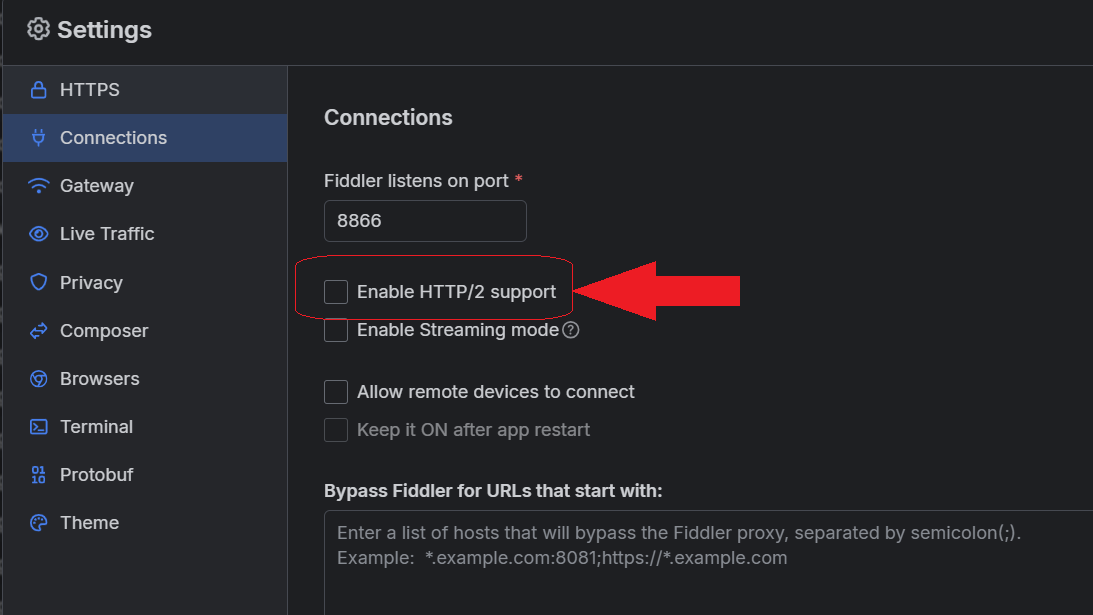Check Allow remote devices to connect
The height and width of the screenshot is (615, 1093).
coord(336,392)
